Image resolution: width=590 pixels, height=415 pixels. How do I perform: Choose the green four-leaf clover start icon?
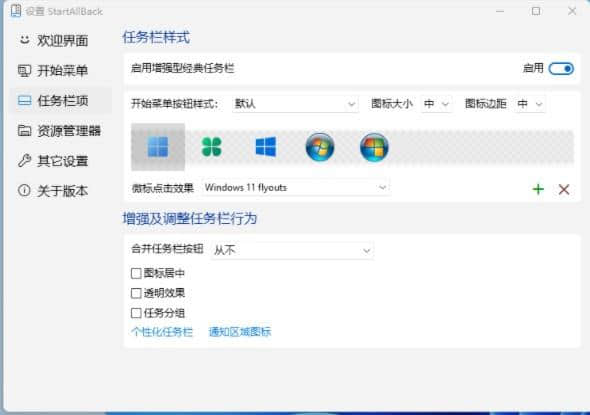point(212,147)
